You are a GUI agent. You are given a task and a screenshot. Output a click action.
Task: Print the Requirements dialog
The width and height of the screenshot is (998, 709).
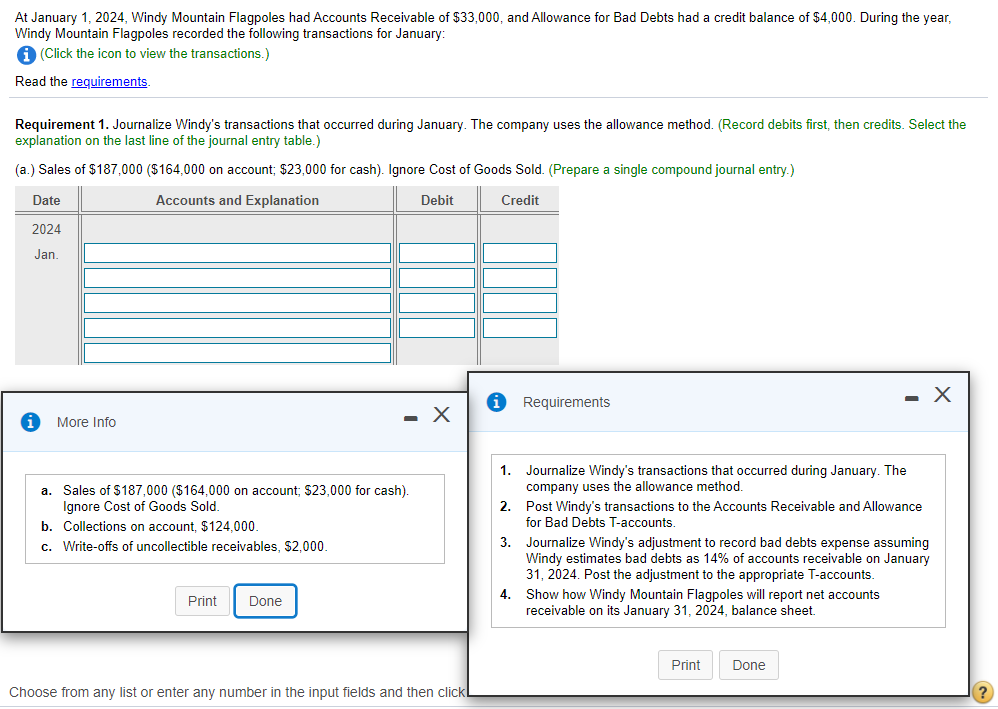[685, 665]
